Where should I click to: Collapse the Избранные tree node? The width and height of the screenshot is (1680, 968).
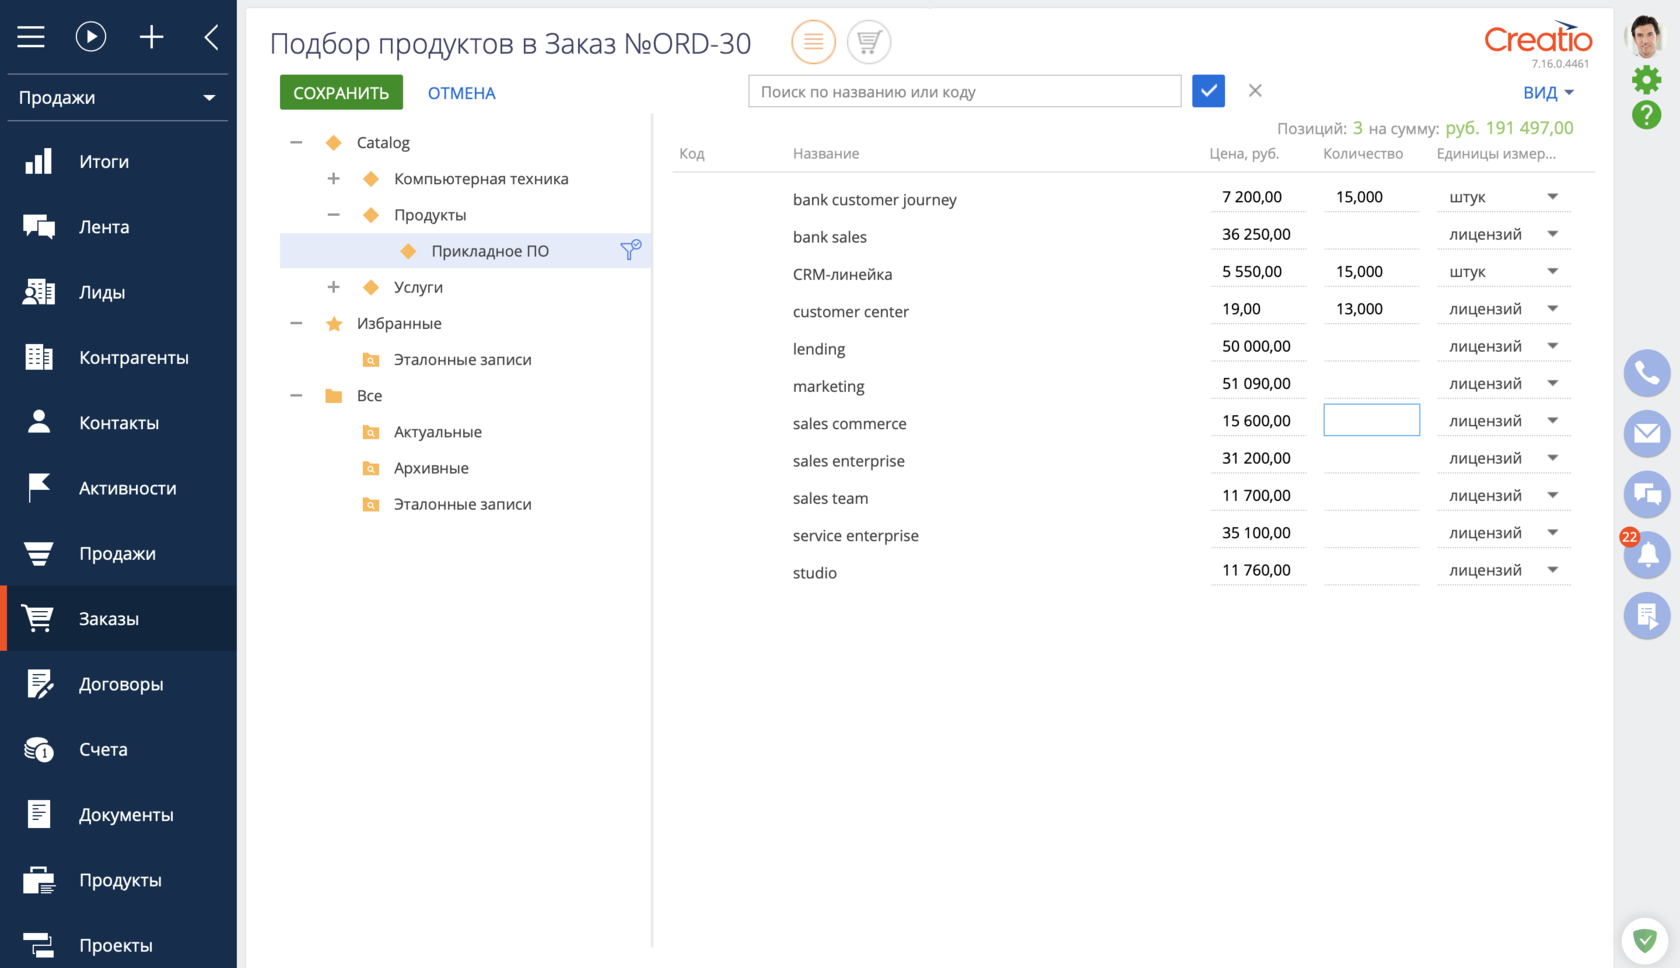coord(296,323)
